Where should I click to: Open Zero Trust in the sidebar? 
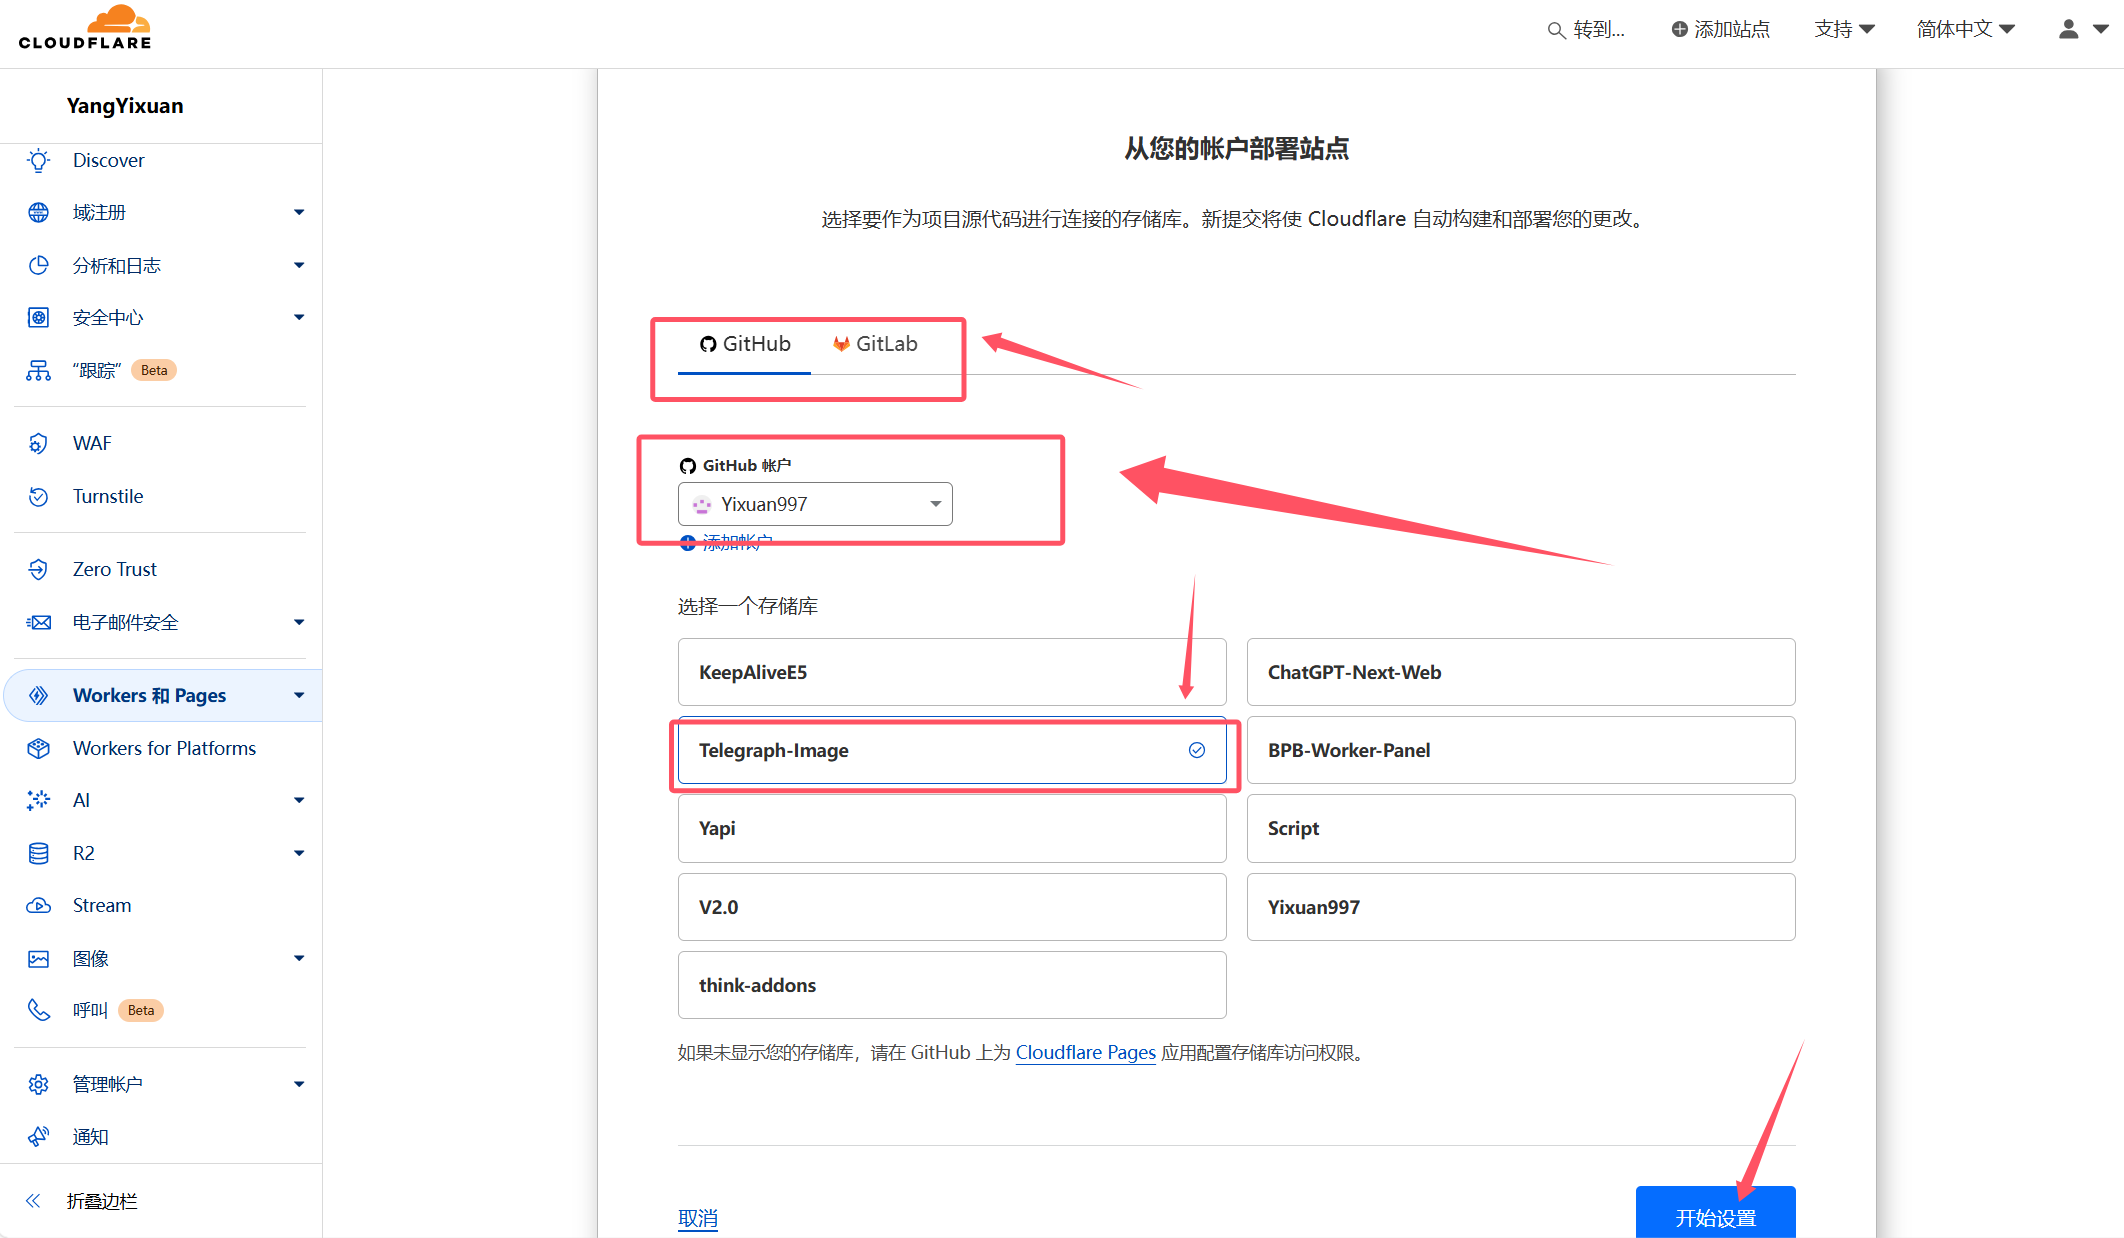115,569
